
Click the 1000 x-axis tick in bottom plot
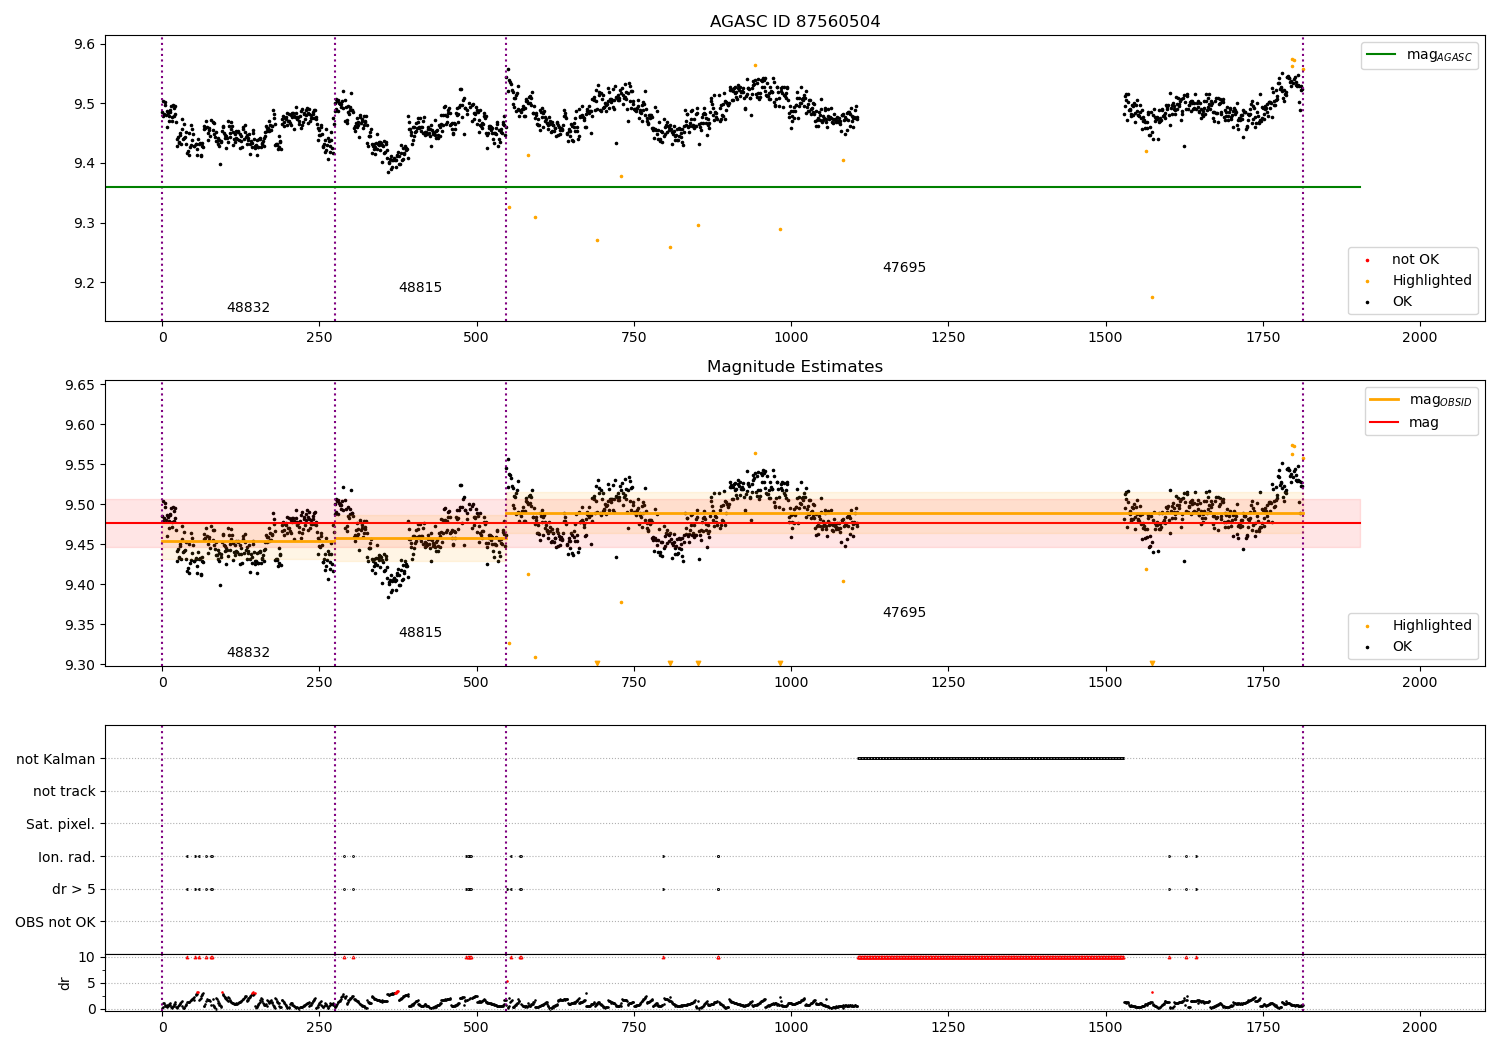pyautogui.click(x=791, y=1027)
